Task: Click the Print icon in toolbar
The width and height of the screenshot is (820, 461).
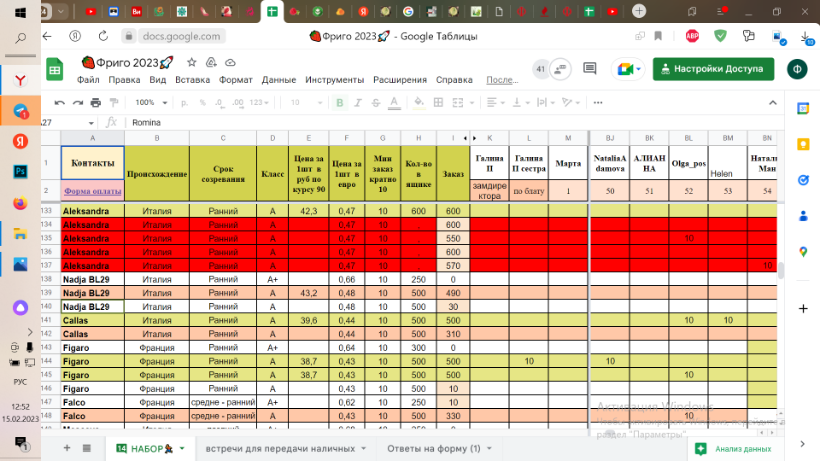Action: tap(96, 102)
